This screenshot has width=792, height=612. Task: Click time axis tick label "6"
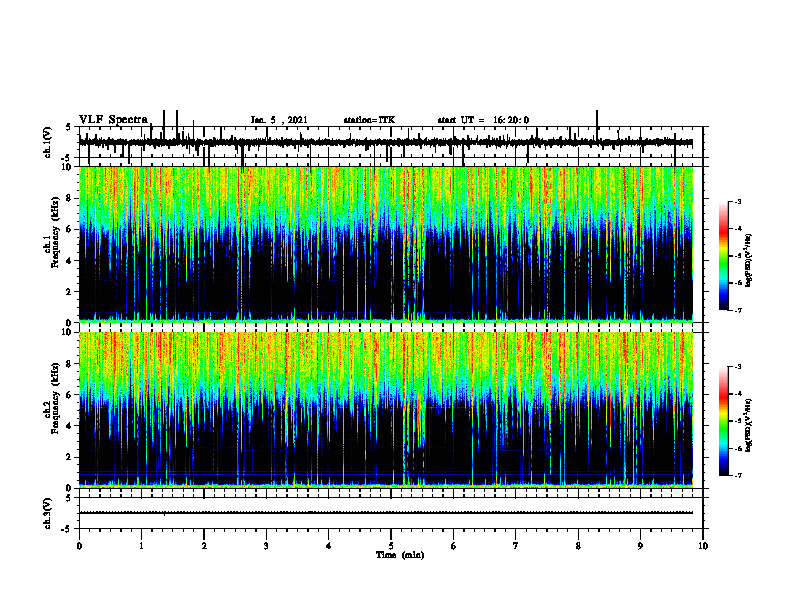pos(454,546)
